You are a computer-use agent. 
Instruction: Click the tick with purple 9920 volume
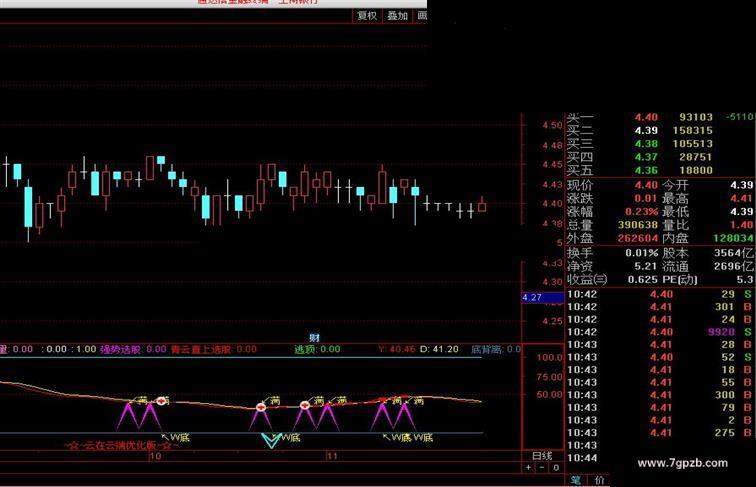pyautogui.click(x=660, y=332)
